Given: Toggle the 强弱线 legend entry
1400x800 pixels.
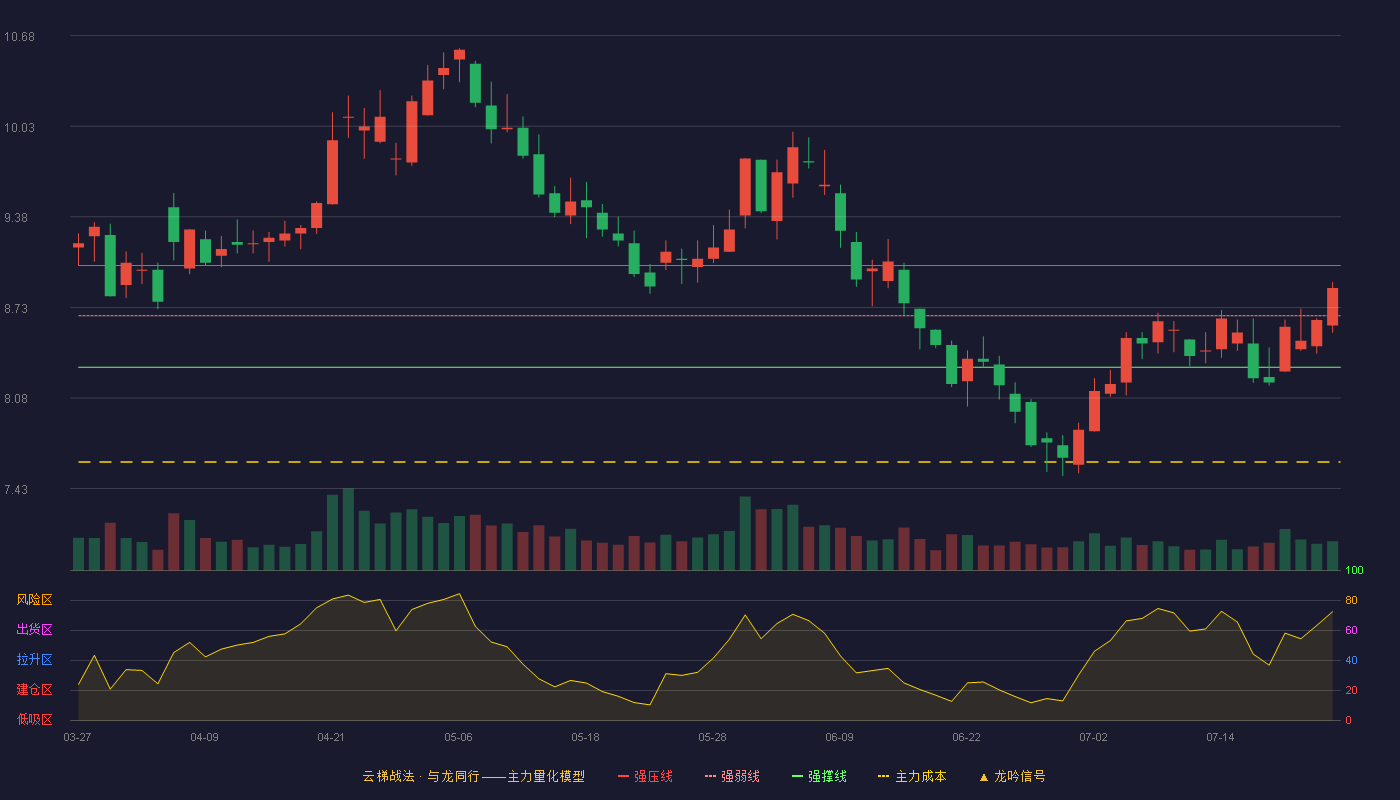Looking at the screenshot, I should pos(732,776).
